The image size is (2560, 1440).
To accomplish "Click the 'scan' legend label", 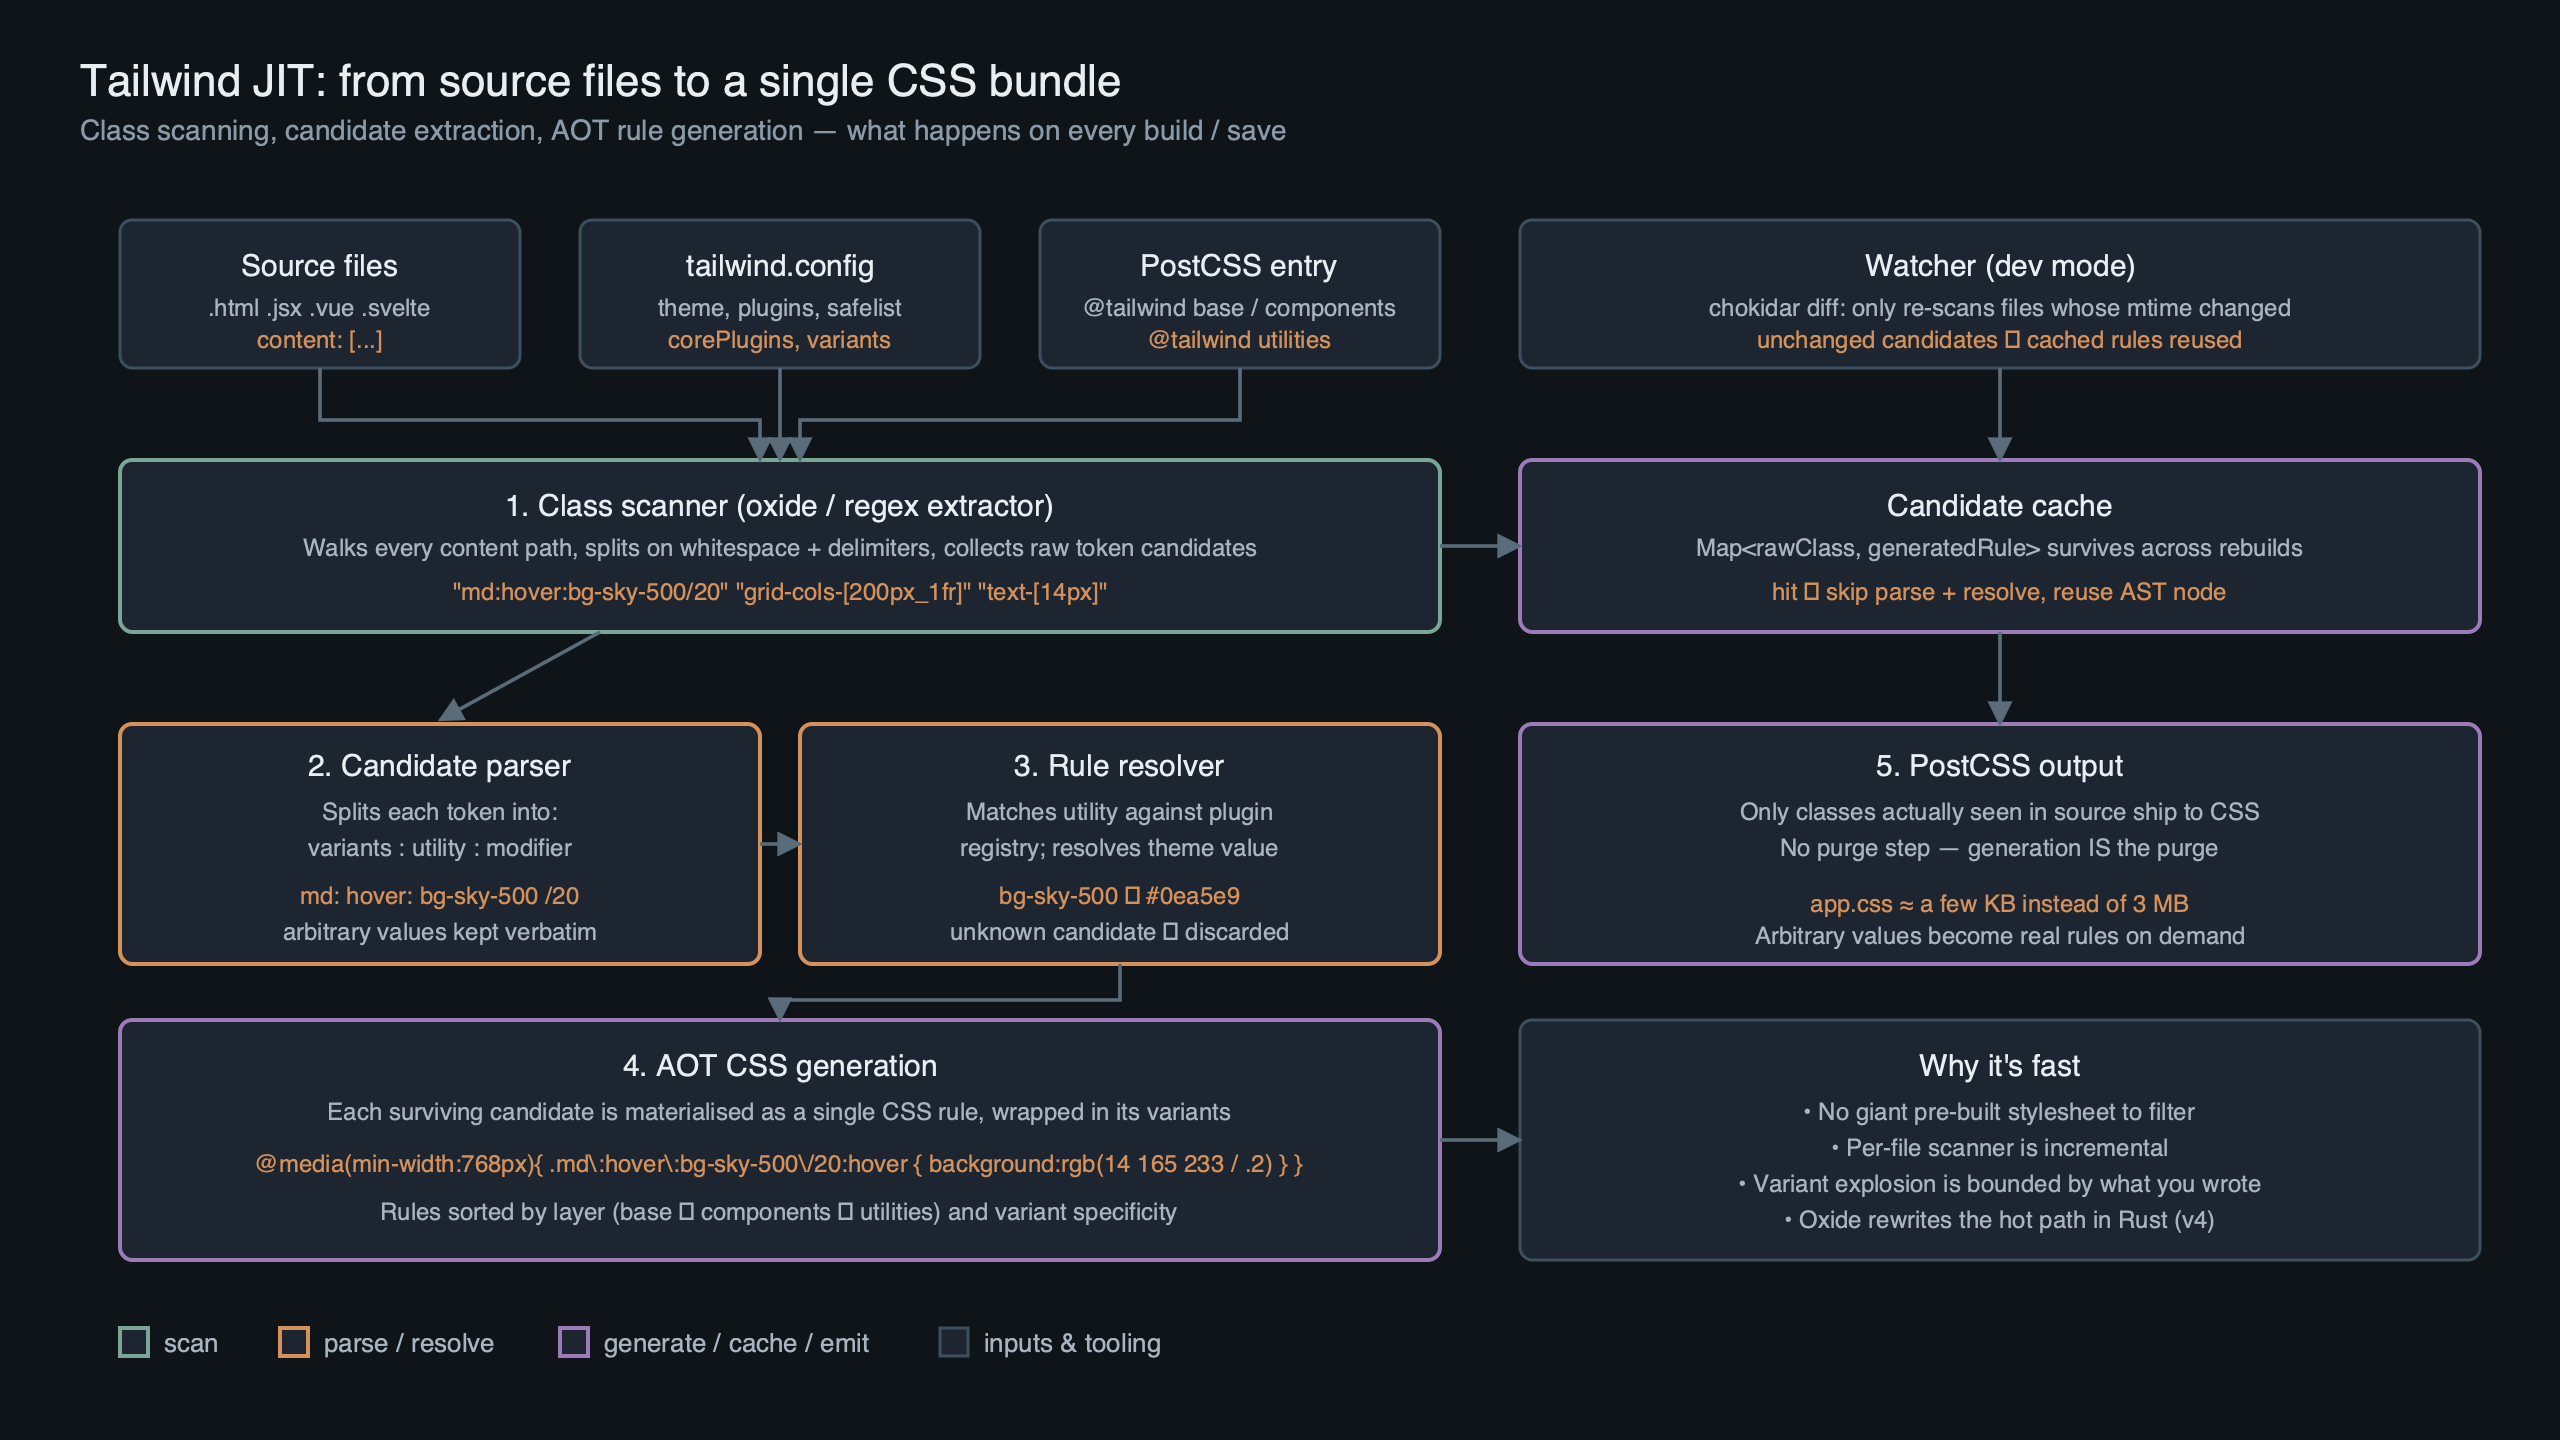I will 191,1343.
